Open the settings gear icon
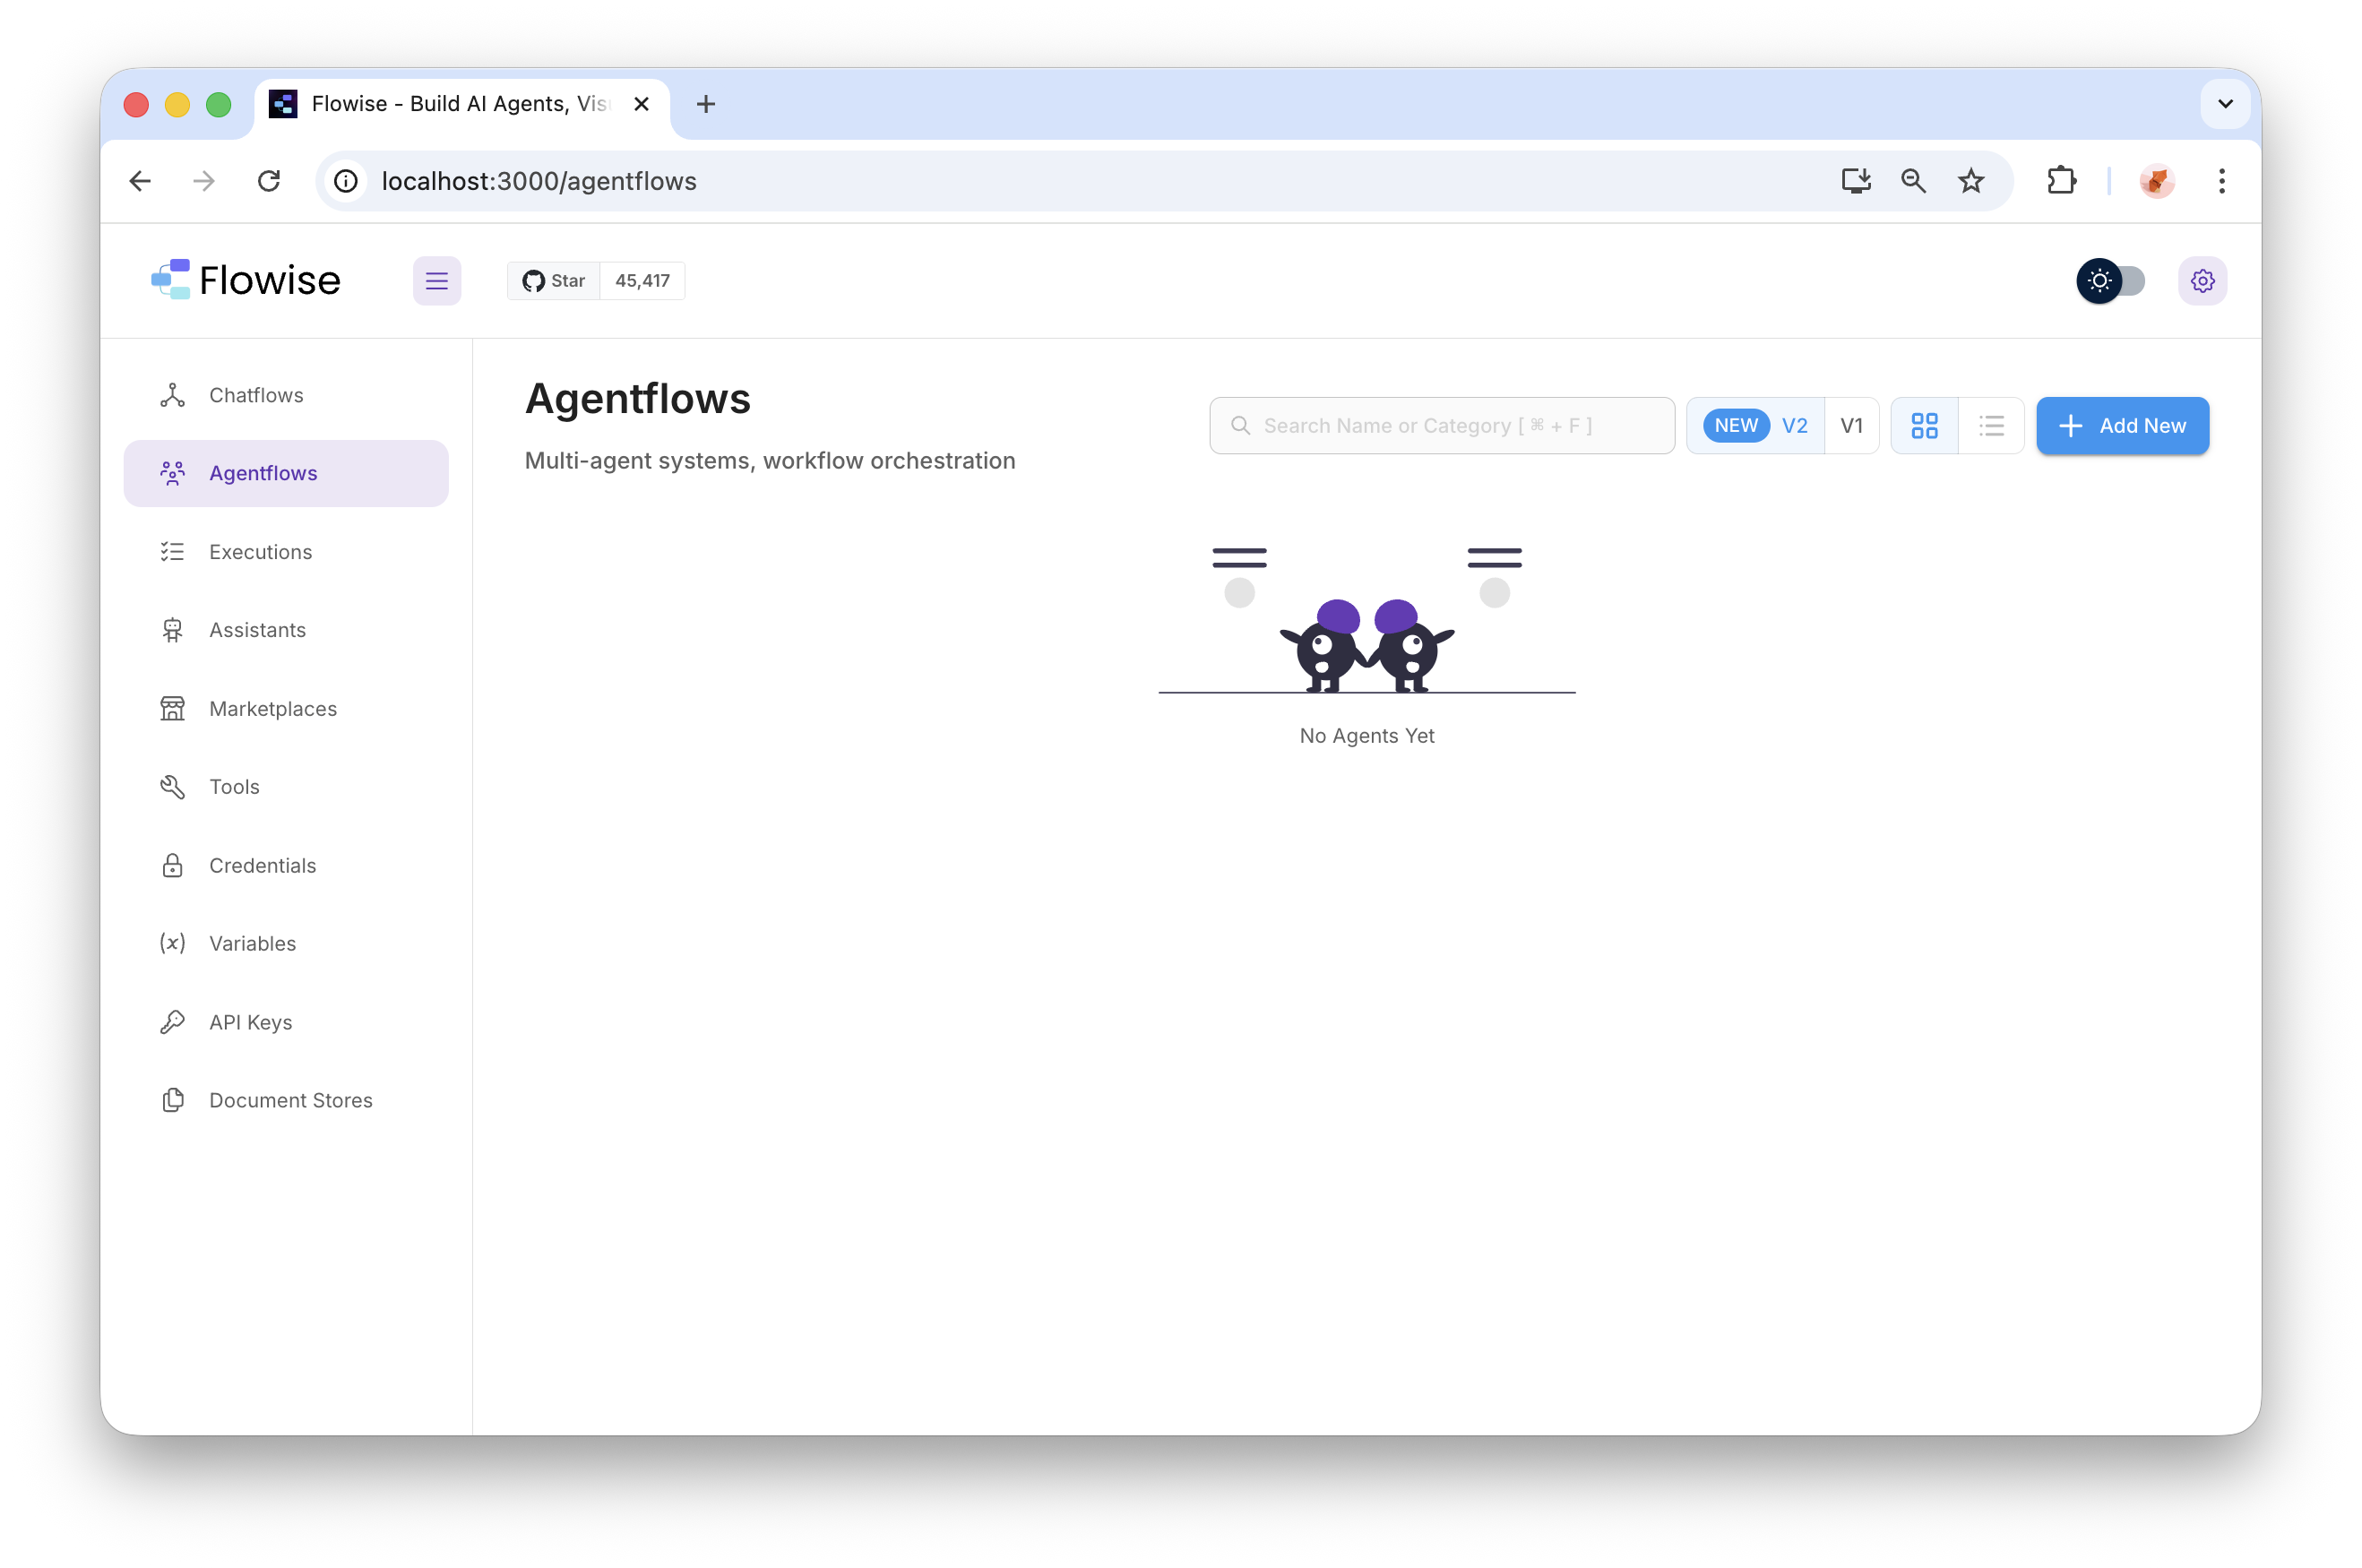 coord(2201,281)
